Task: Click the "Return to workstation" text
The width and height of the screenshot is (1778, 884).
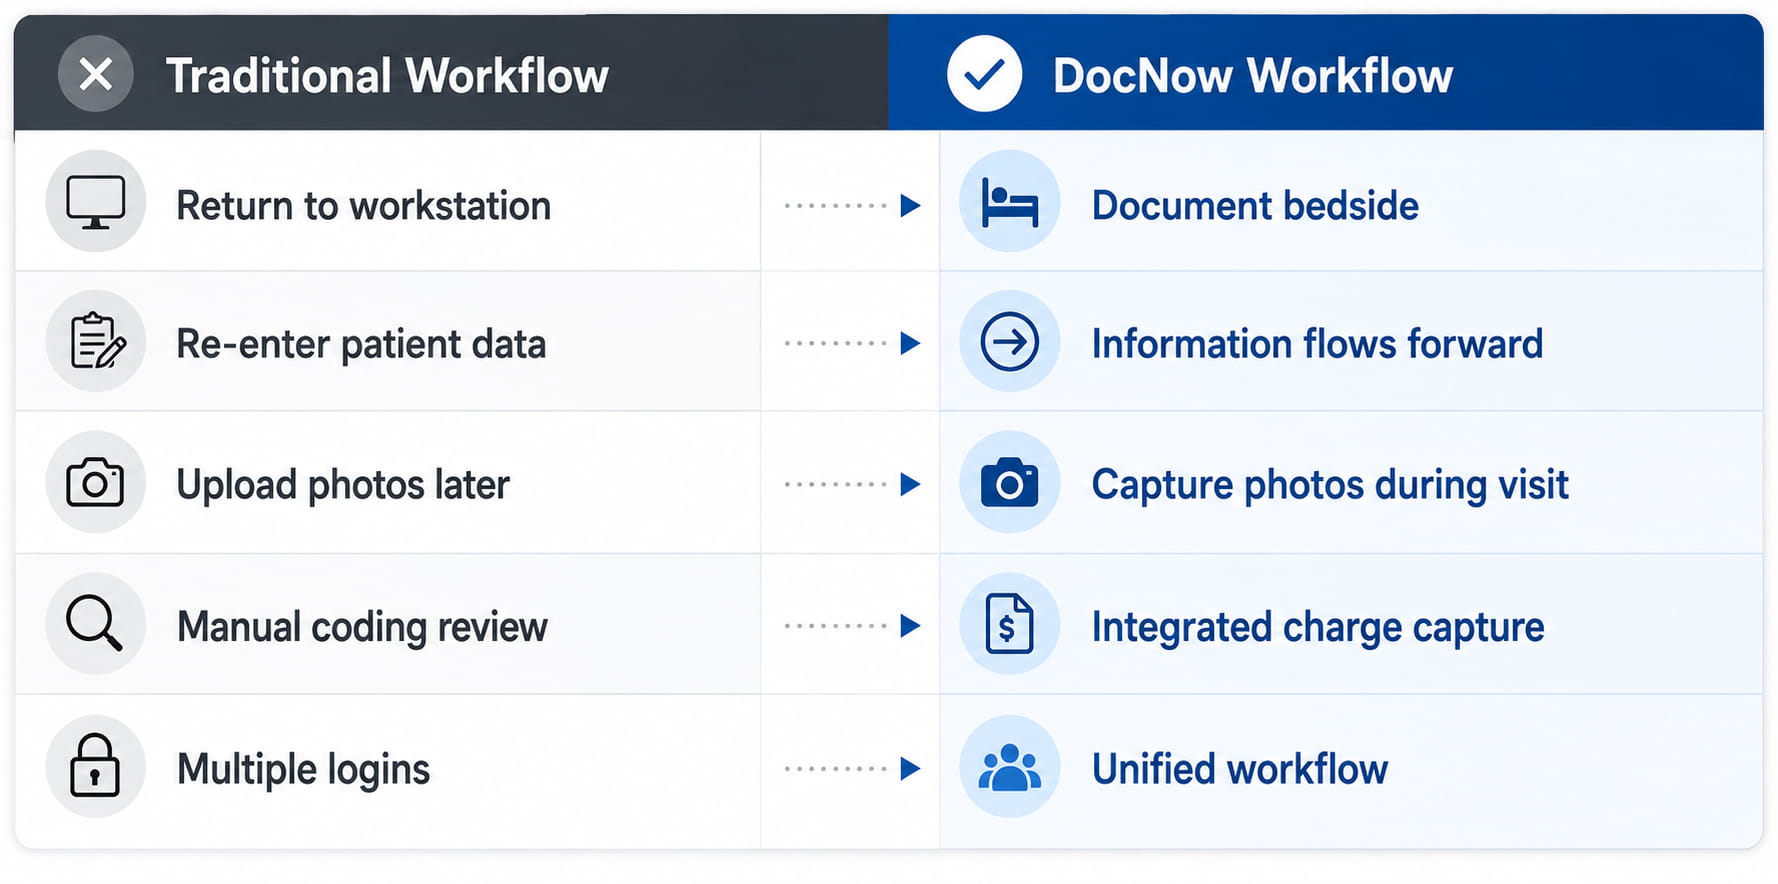Action: (x=364, y=206)
